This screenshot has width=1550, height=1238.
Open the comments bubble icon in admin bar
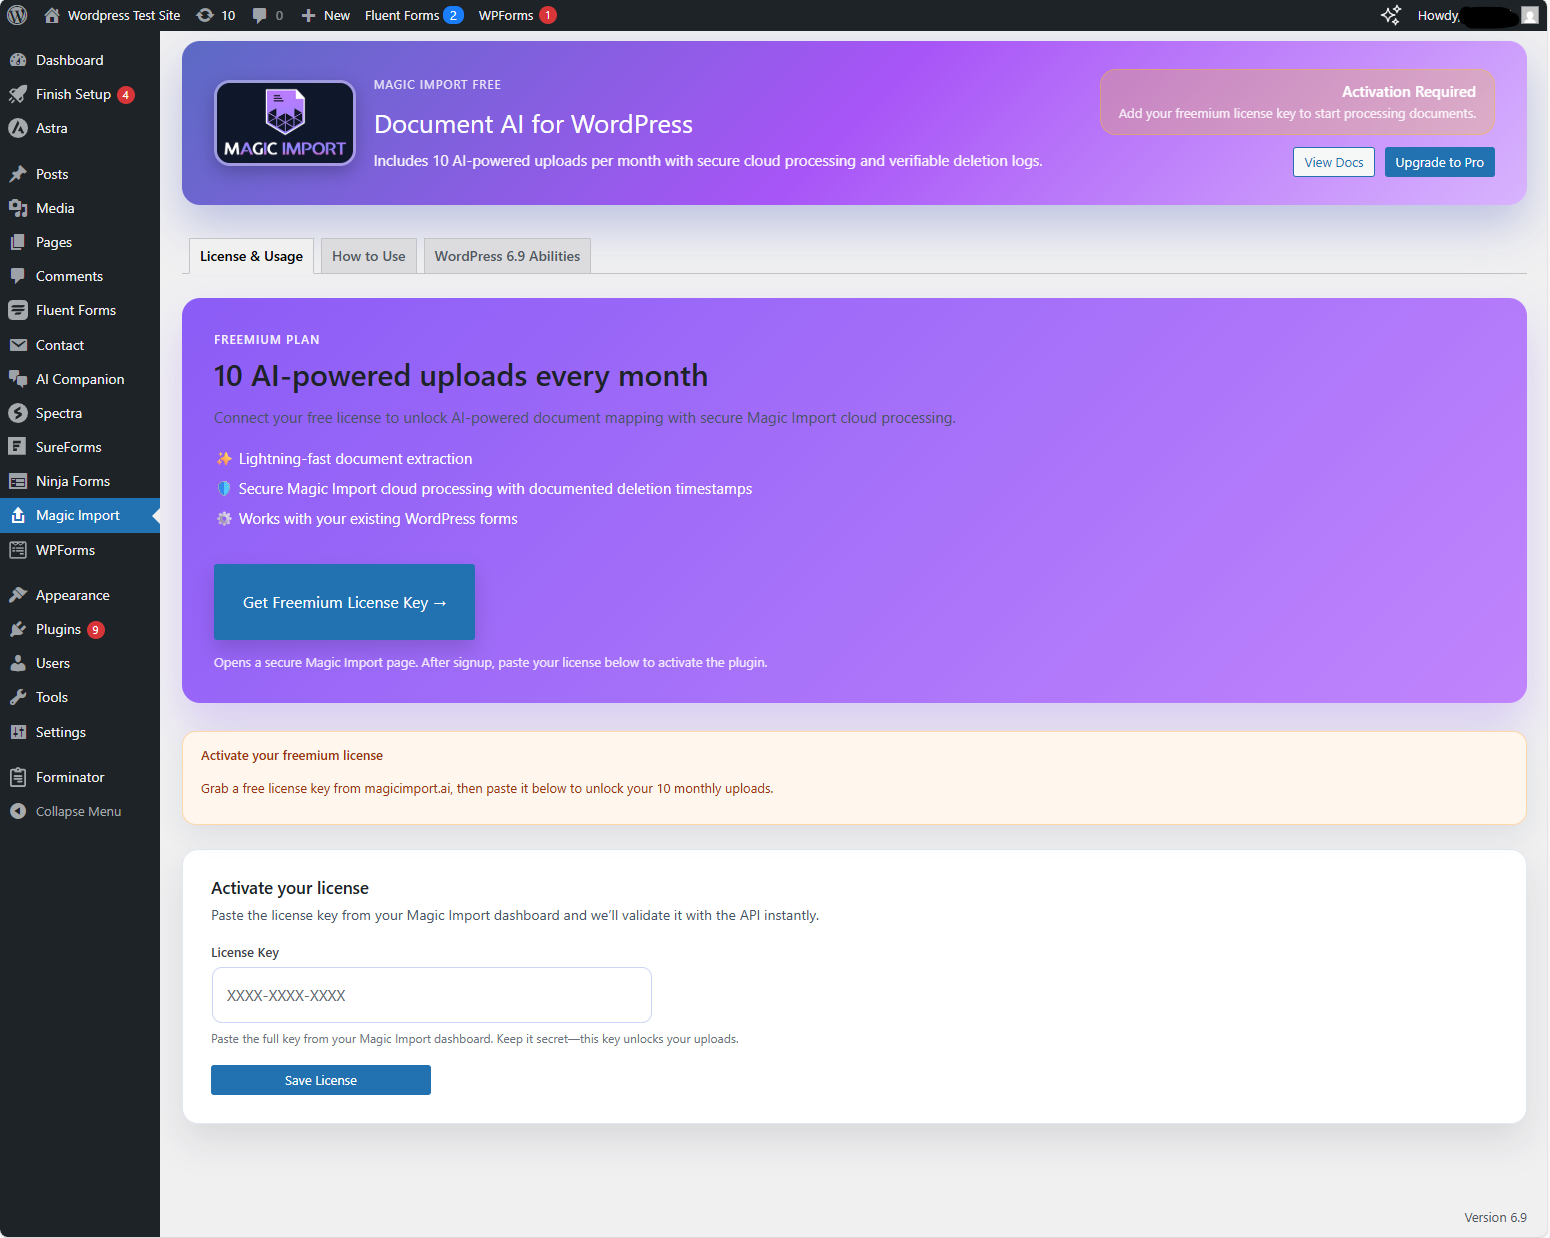(260, 15)
